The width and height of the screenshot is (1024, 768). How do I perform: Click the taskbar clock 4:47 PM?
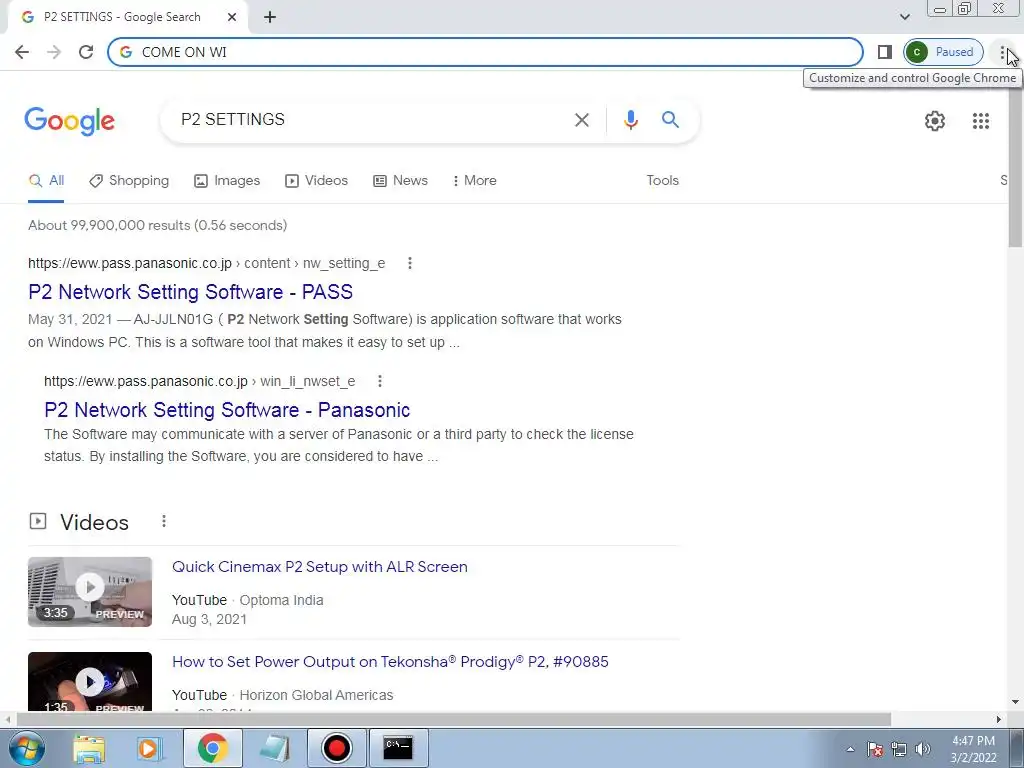coord(973,741)
